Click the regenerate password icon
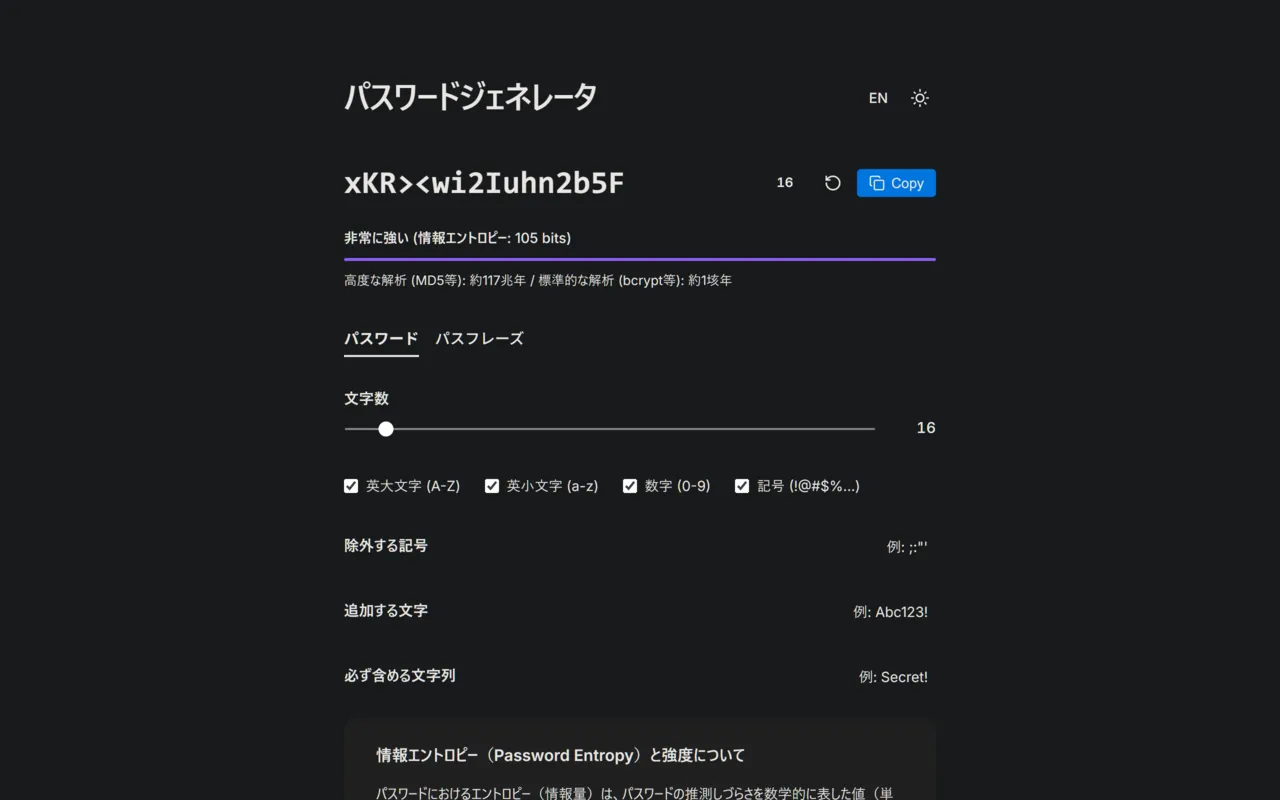The height and width of the screenshot is (800, 1280). [832, 183]
